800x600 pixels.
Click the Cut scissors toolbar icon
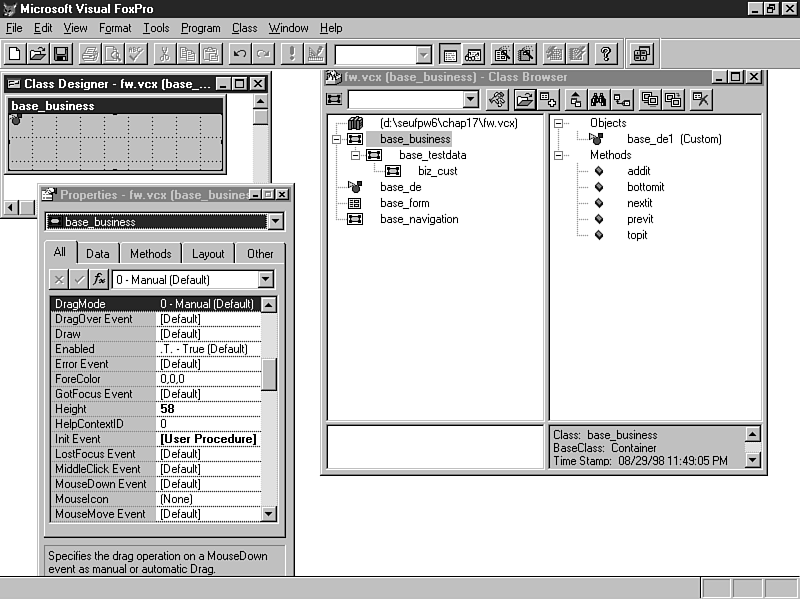[164, 53]
